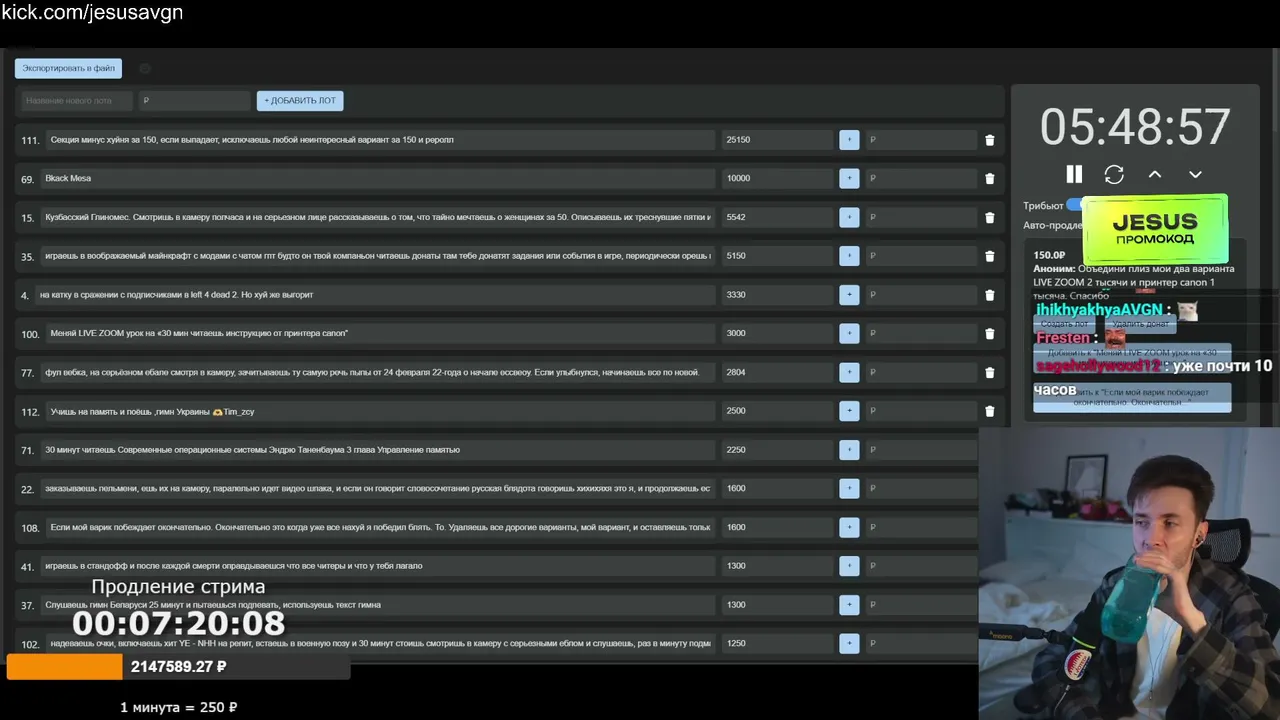Click the ruble add-amount field of lot 111
Screen dimensions: 1280x720
coord(921,140)
